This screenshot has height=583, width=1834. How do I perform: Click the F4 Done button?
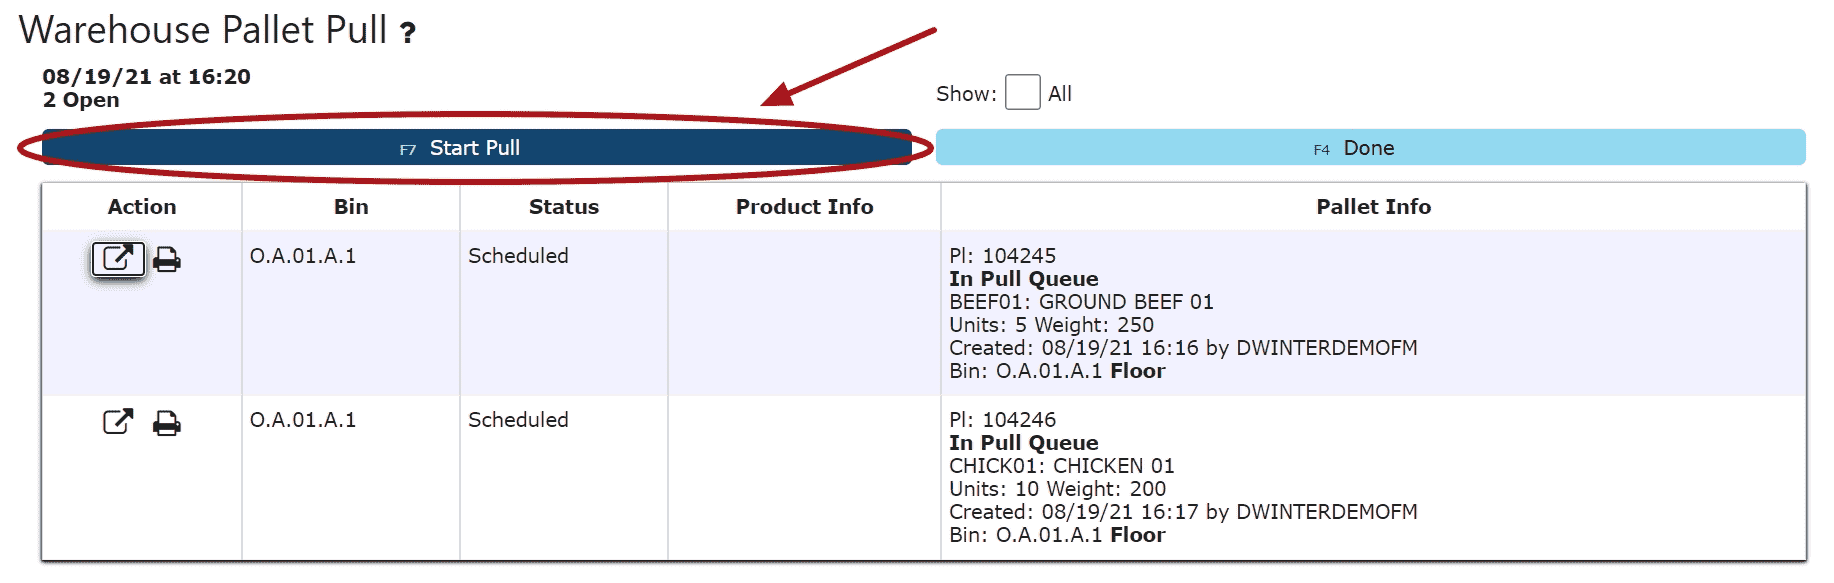pos(1370,148)
